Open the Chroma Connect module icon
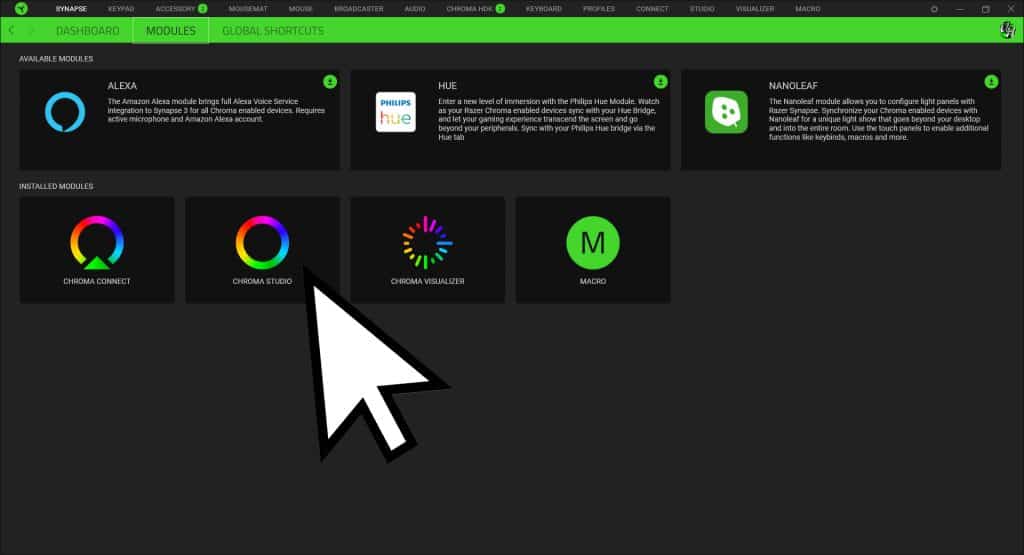This screenshot has width=1024, height=555. [x=97, y=242]
